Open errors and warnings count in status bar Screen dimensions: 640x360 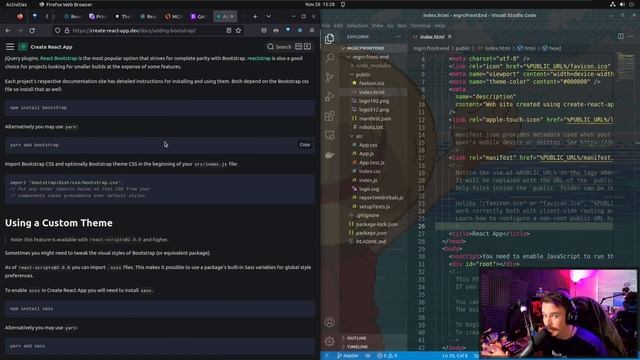(x=387, y=356)
